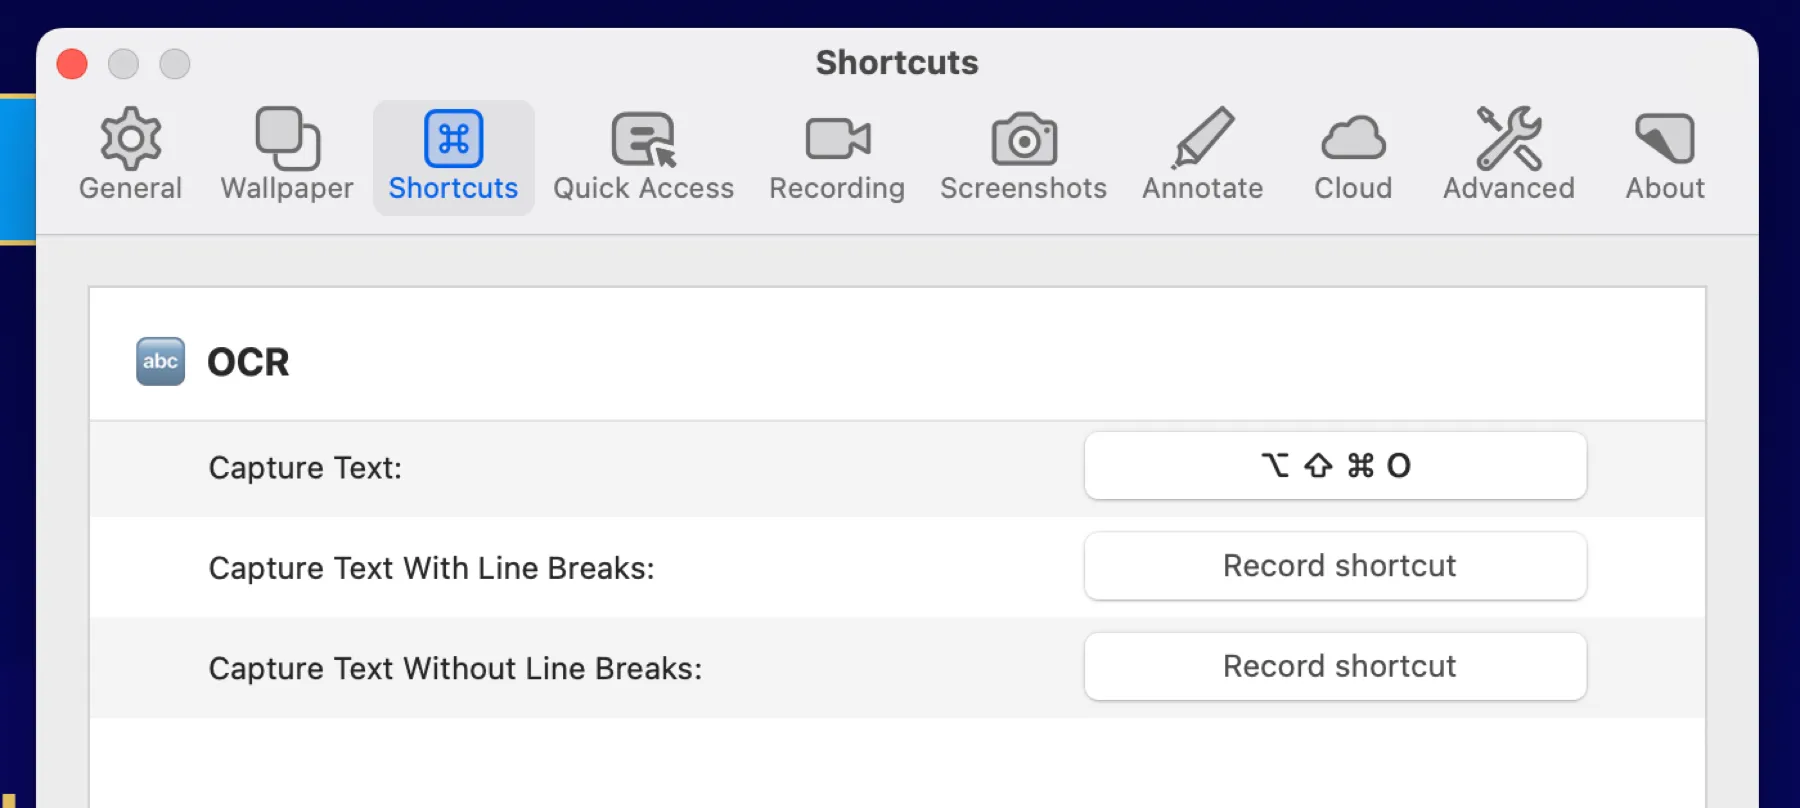Open the About page
This screenshot has height=808, width=1800.
point(1663,155)
